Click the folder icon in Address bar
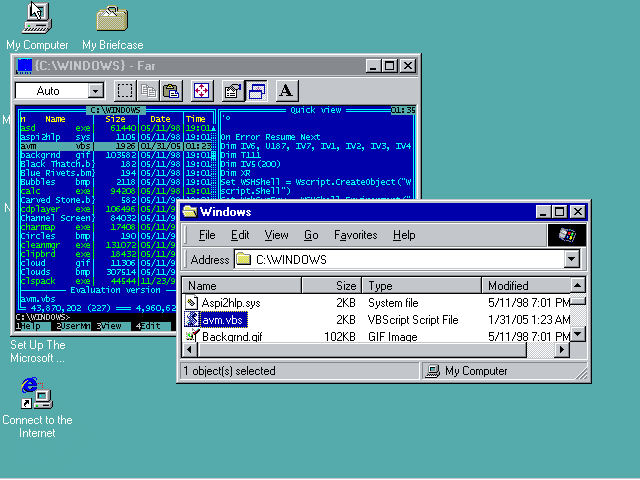This screenshot has width=640, height=480. pyautogui.click(x=244, y=259)
